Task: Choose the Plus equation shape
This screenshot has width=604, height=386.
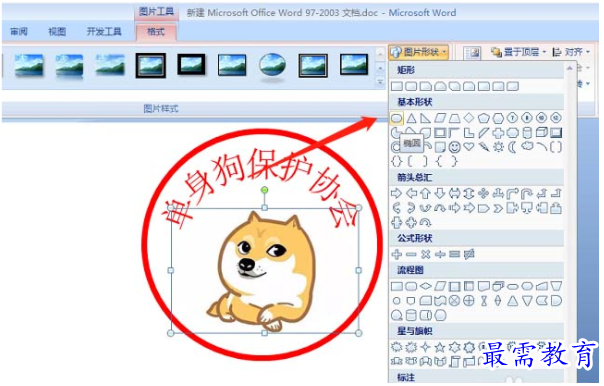Action: [397, 254]
